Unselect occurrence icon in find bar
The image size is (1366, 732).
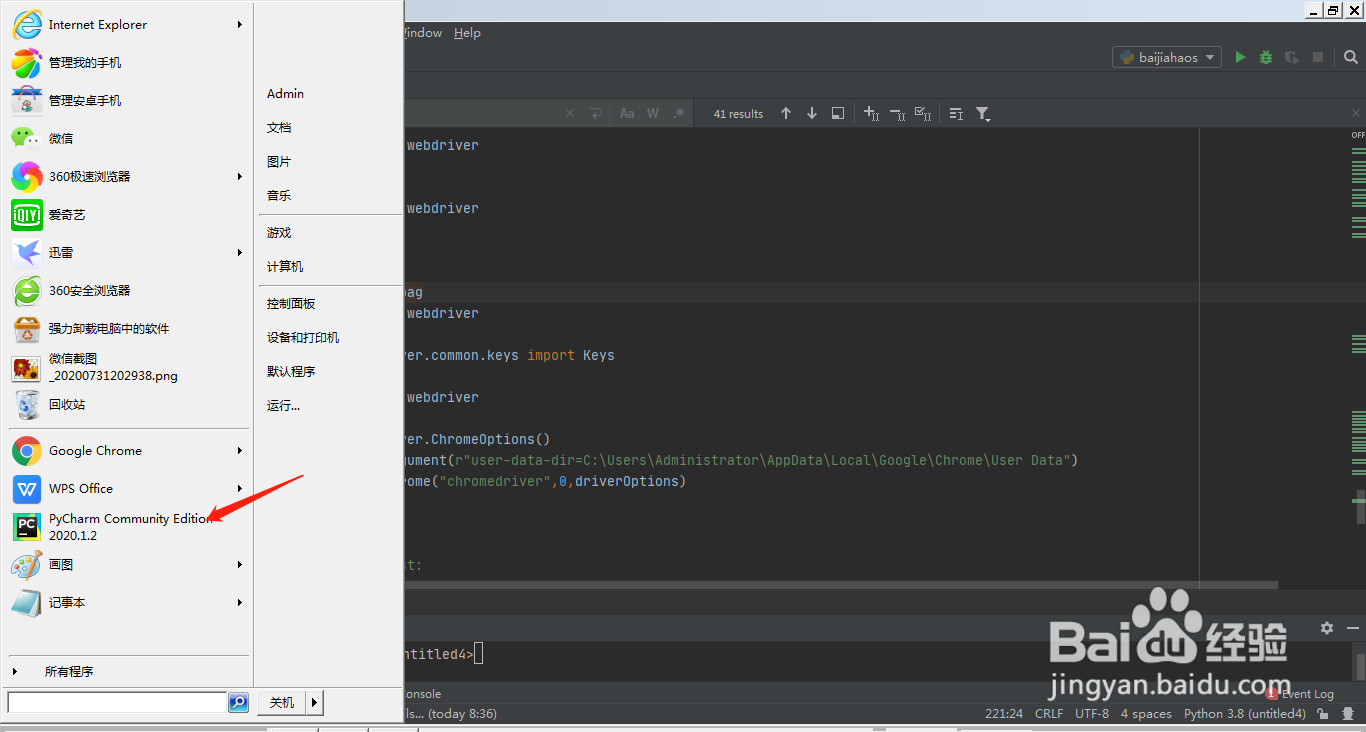pos(897,113)
